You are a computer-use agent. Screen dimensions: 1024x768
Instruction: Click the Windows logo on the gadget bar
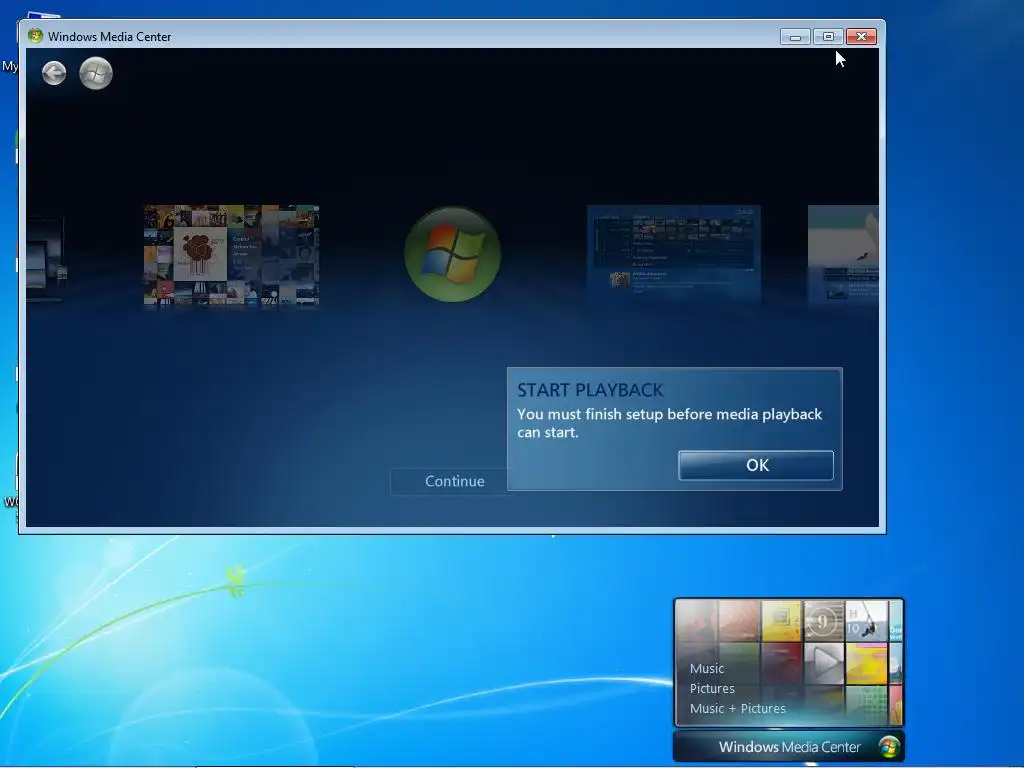click(x=889, y=746)
